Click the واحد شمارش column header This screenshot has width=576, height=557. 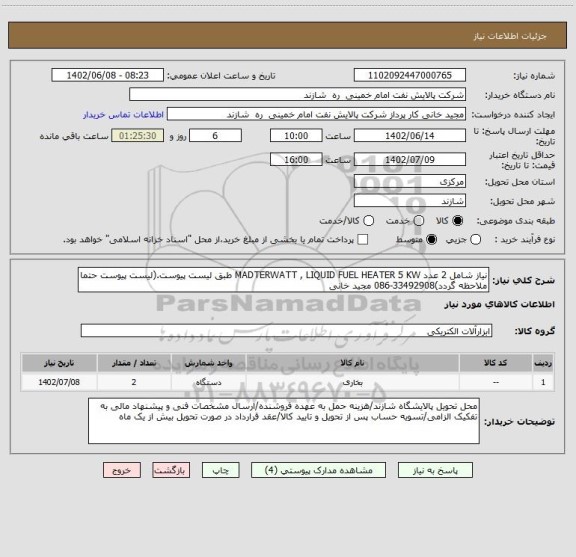208,363
